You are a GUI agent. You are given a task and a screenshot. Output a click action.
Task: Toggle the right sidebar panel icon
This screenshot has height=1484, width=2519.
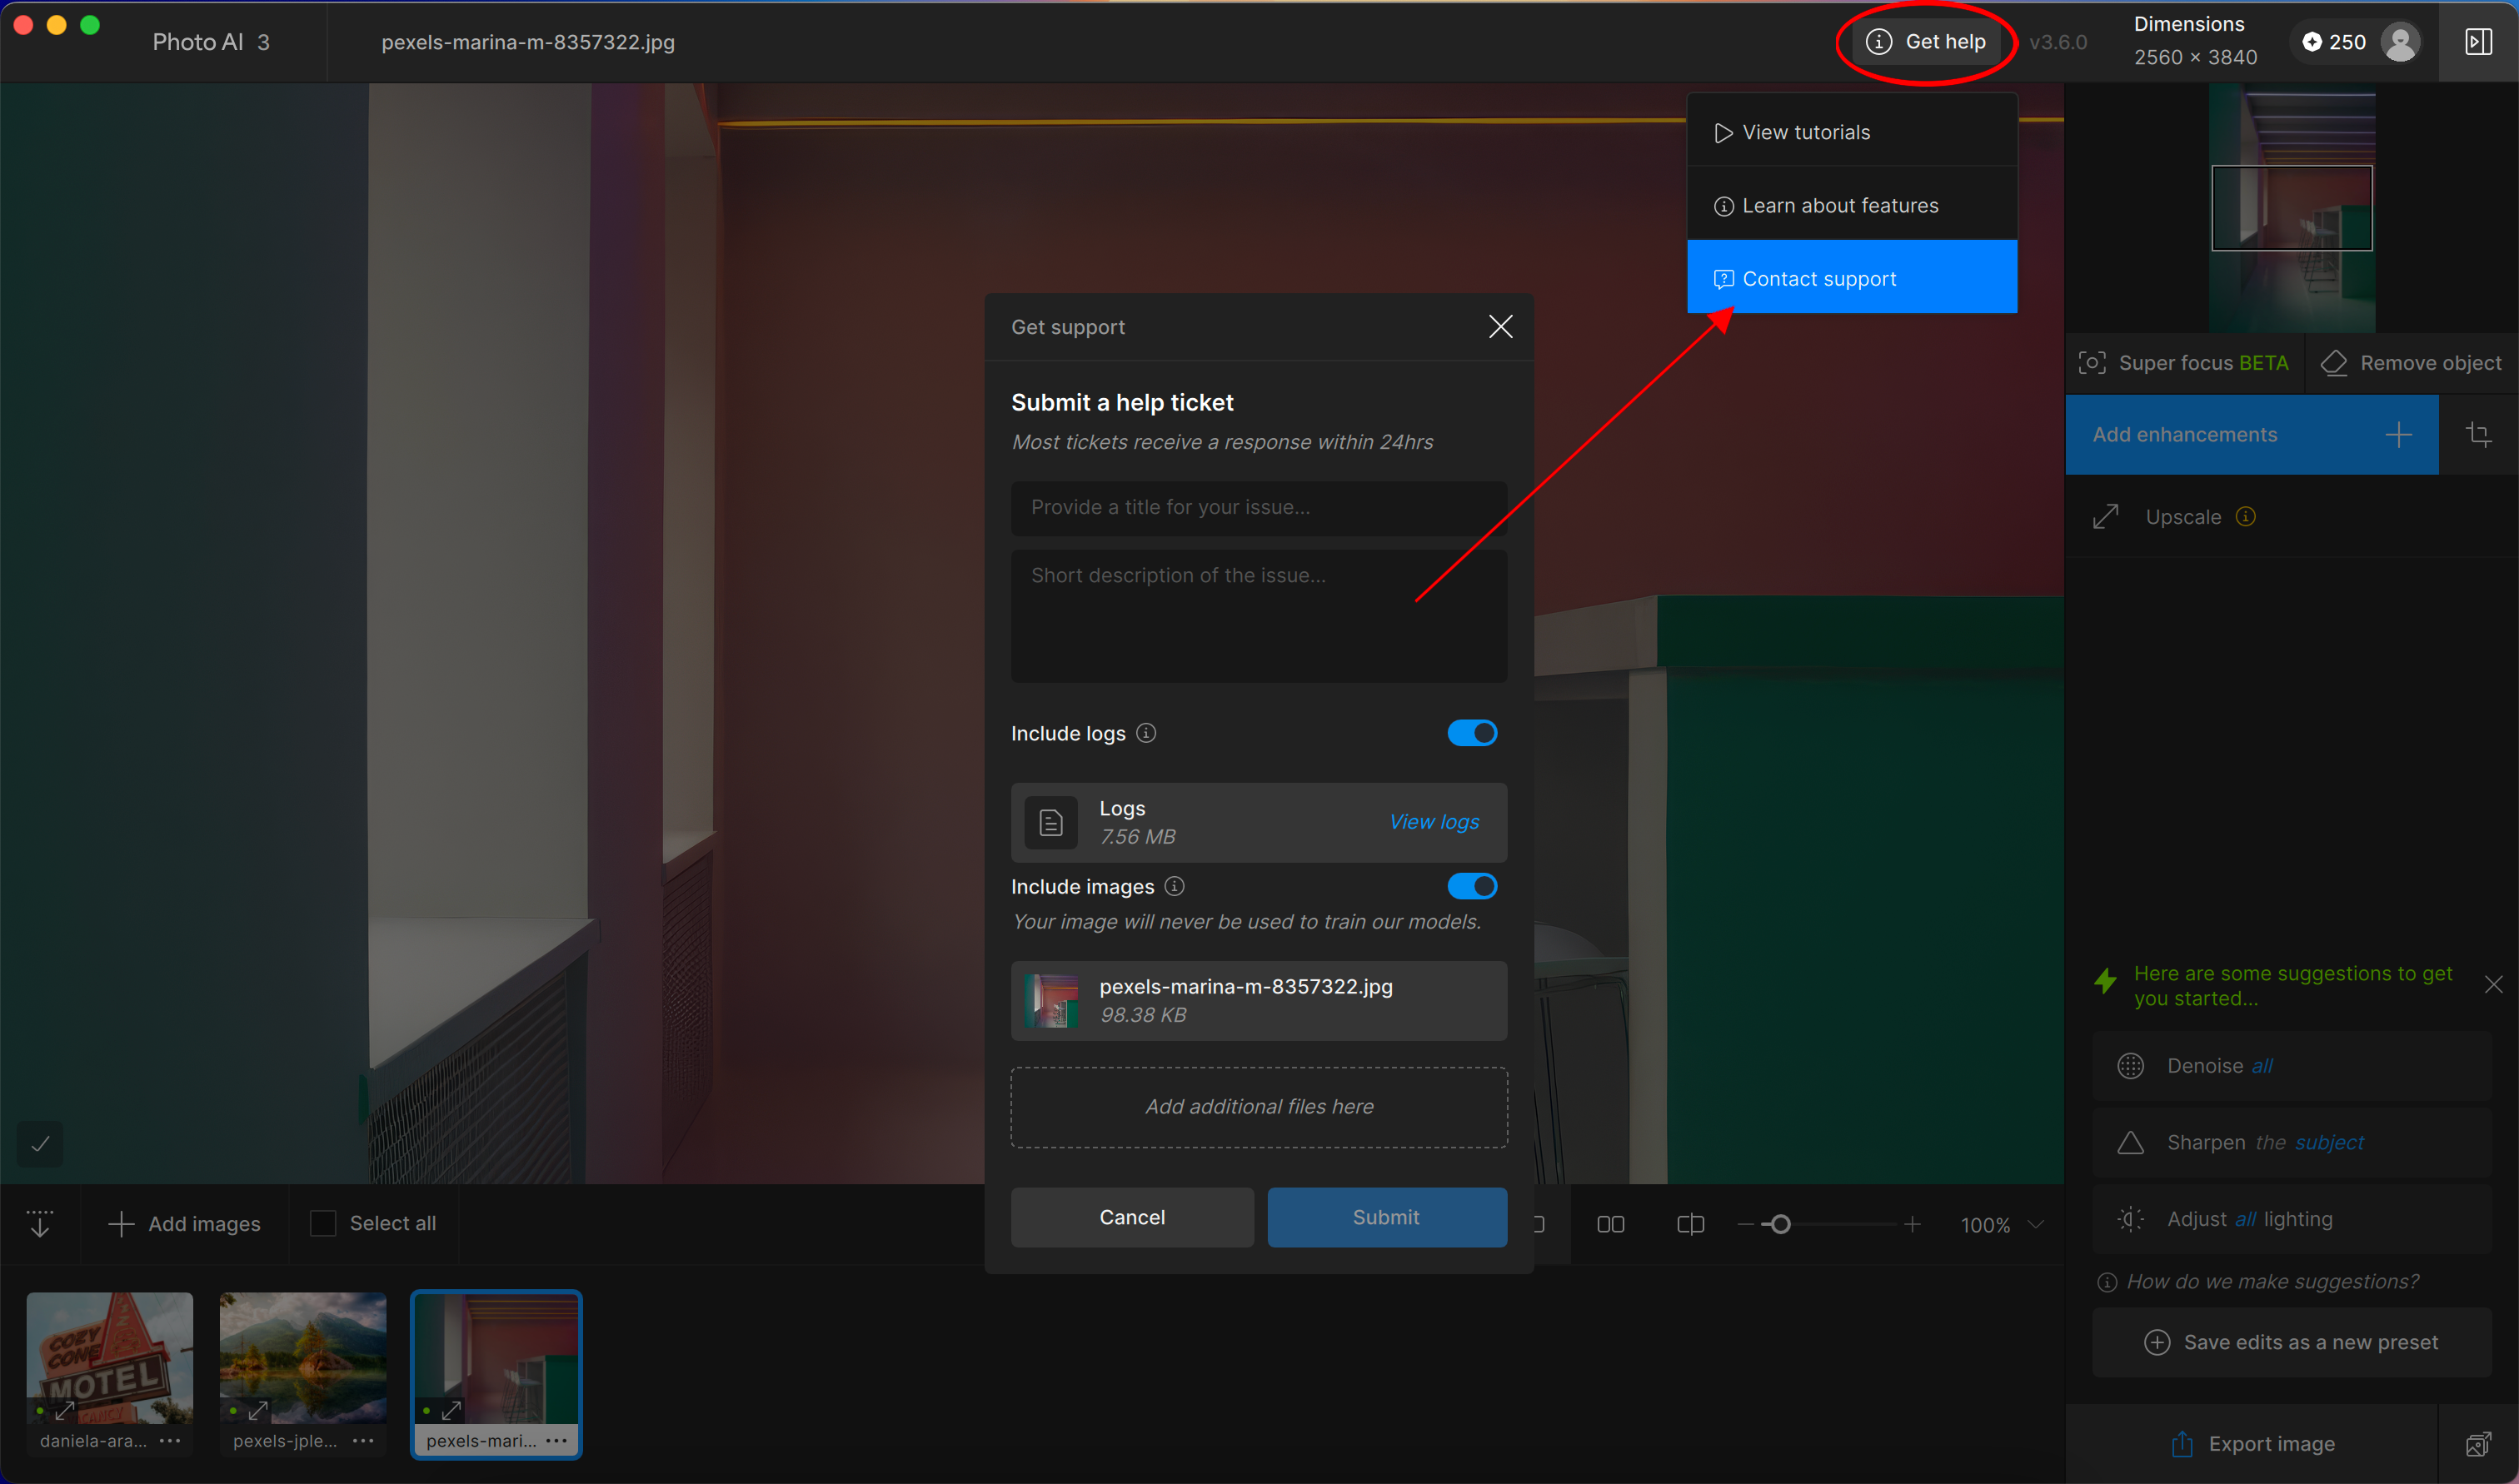[x=2478, y=42]
